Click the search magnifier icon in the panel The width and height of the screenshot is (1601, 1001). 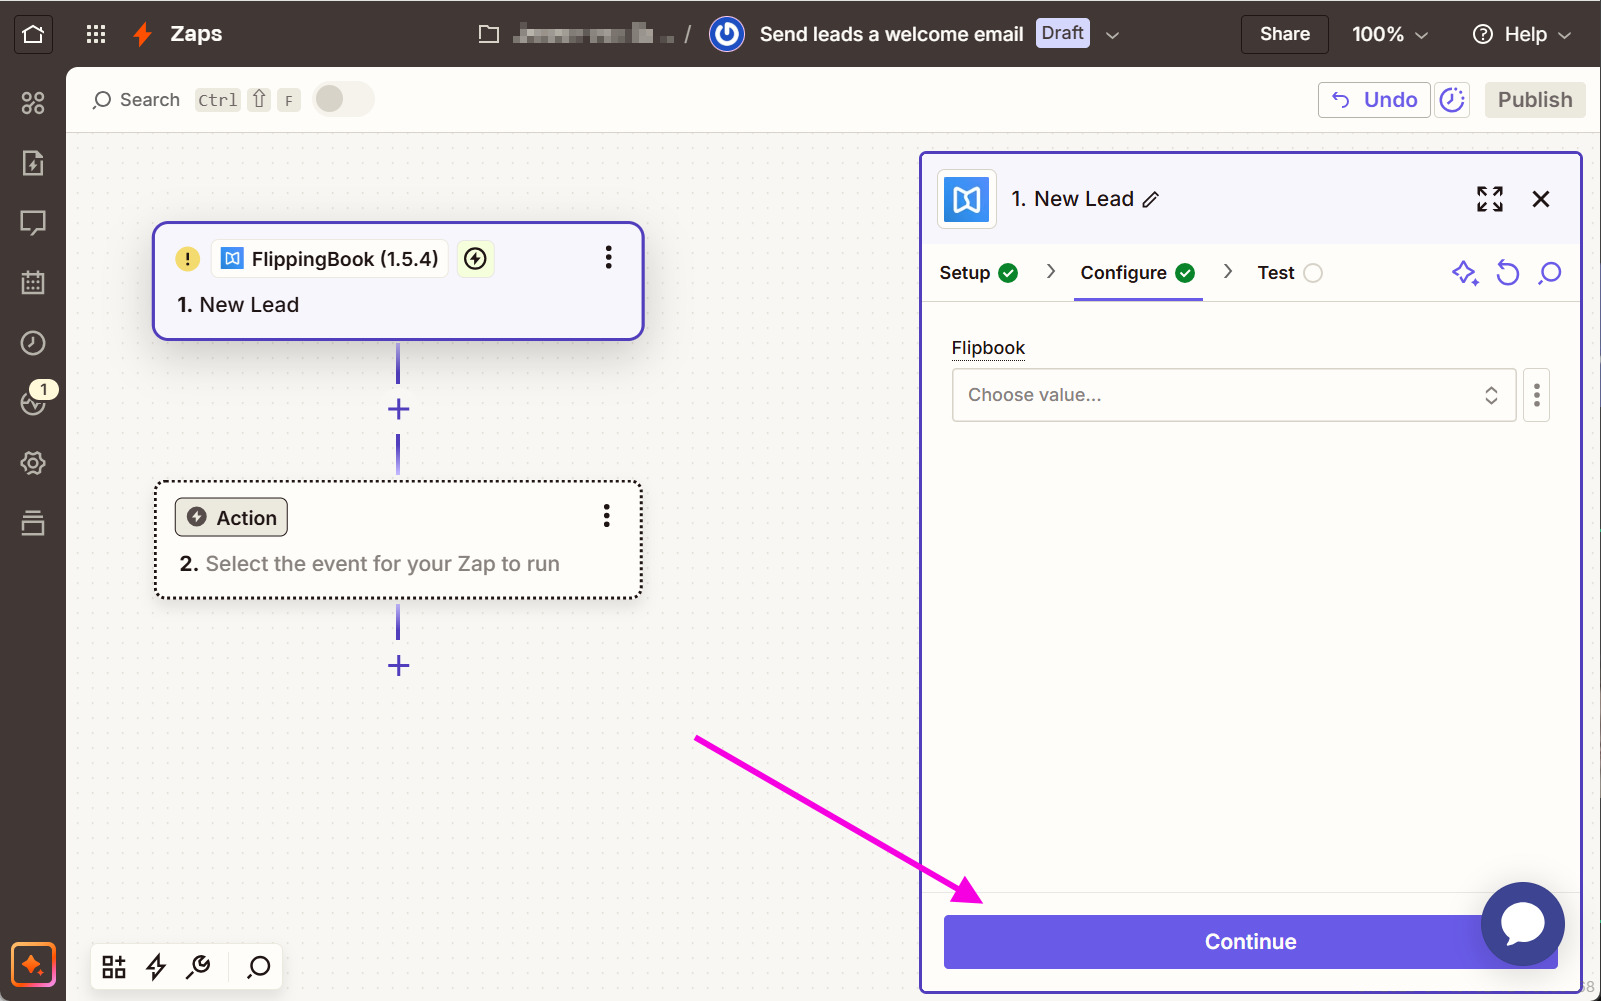point(1550,273)
